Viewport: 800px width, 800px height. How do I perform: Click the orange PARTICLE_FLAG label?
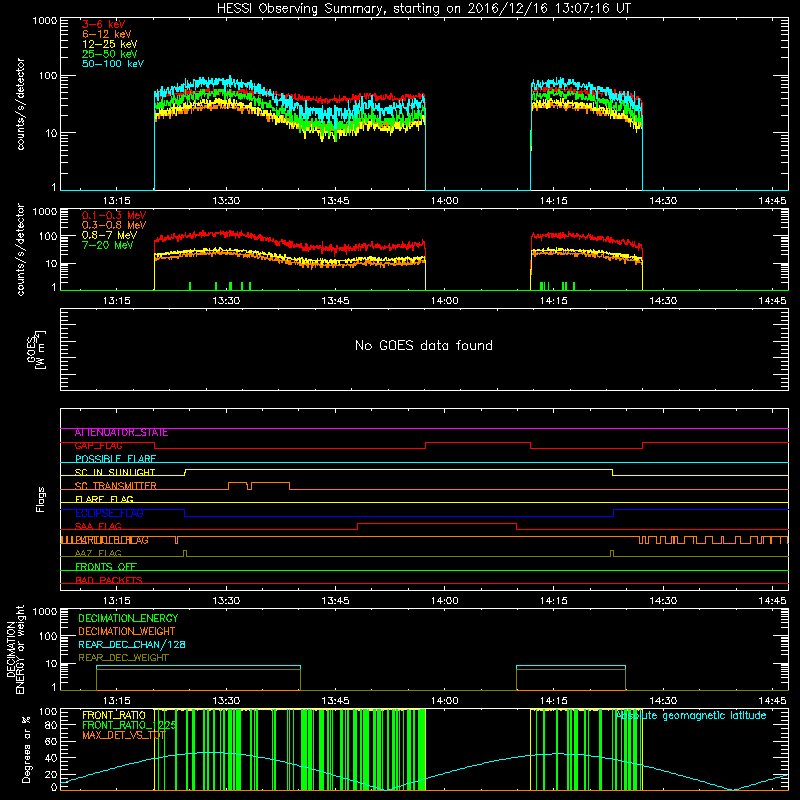click(112, 540)
